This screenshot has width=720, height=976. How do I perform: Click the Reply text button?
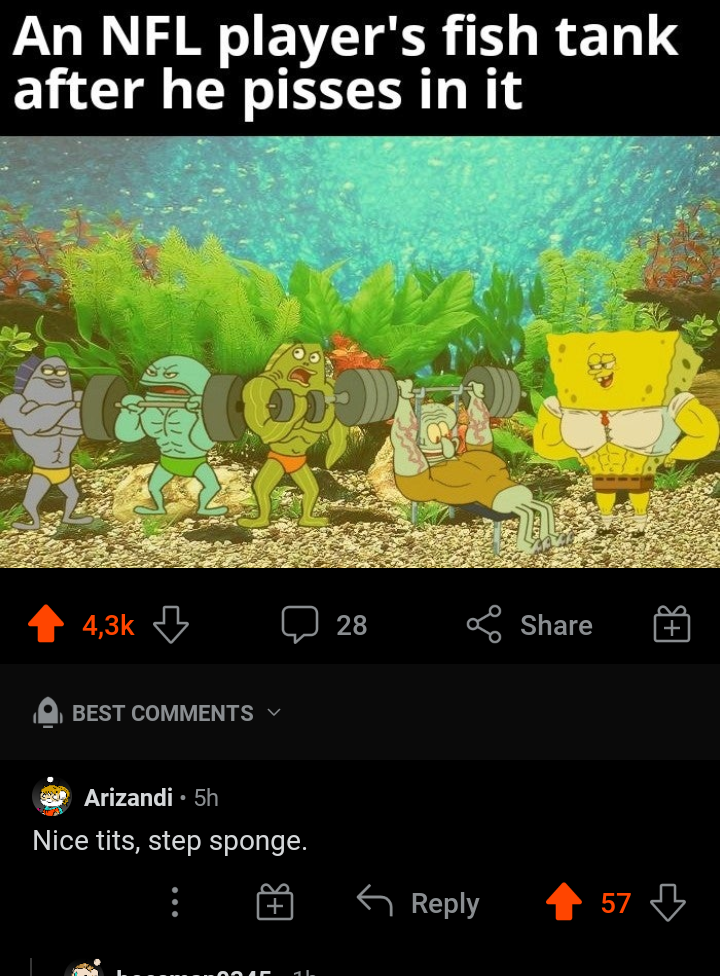[445, 903]
